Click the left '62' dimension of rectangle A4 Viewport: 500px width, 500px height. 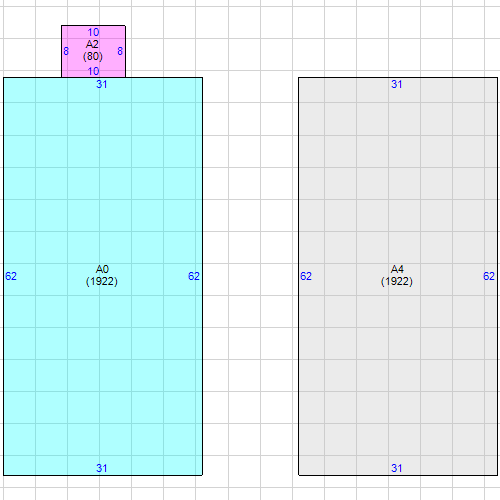pos(306,276)
